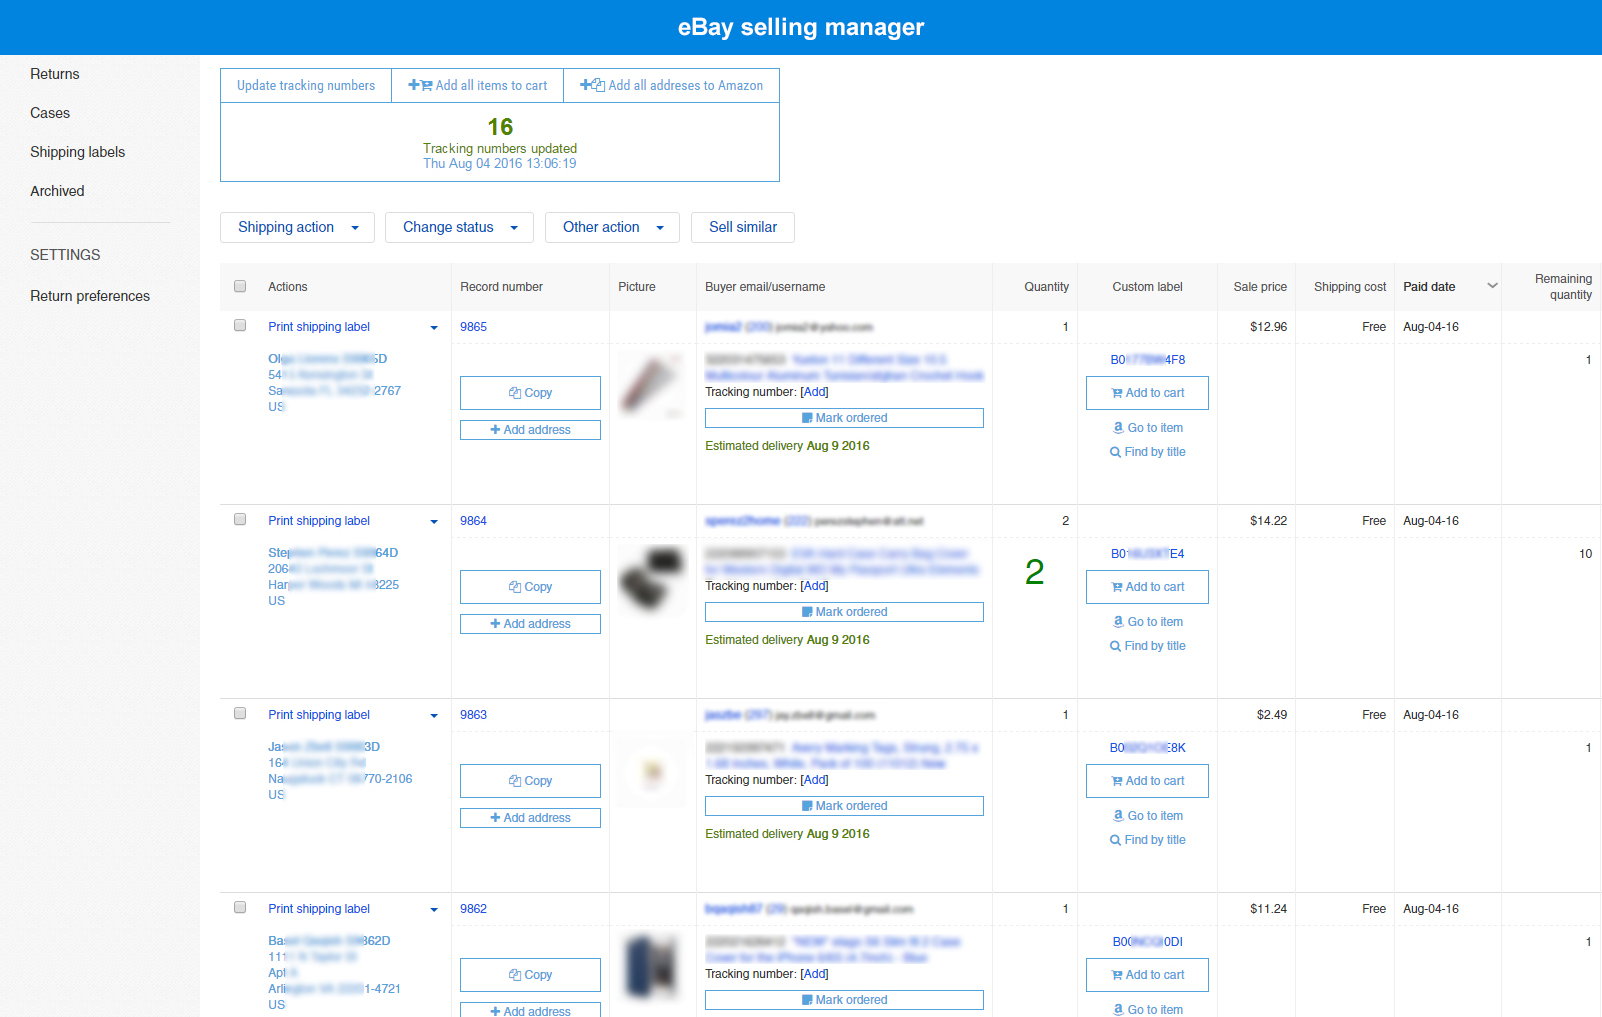Click Copy button for record 9864
The height and width of the screenshot is (1017, 1602).
530,587
